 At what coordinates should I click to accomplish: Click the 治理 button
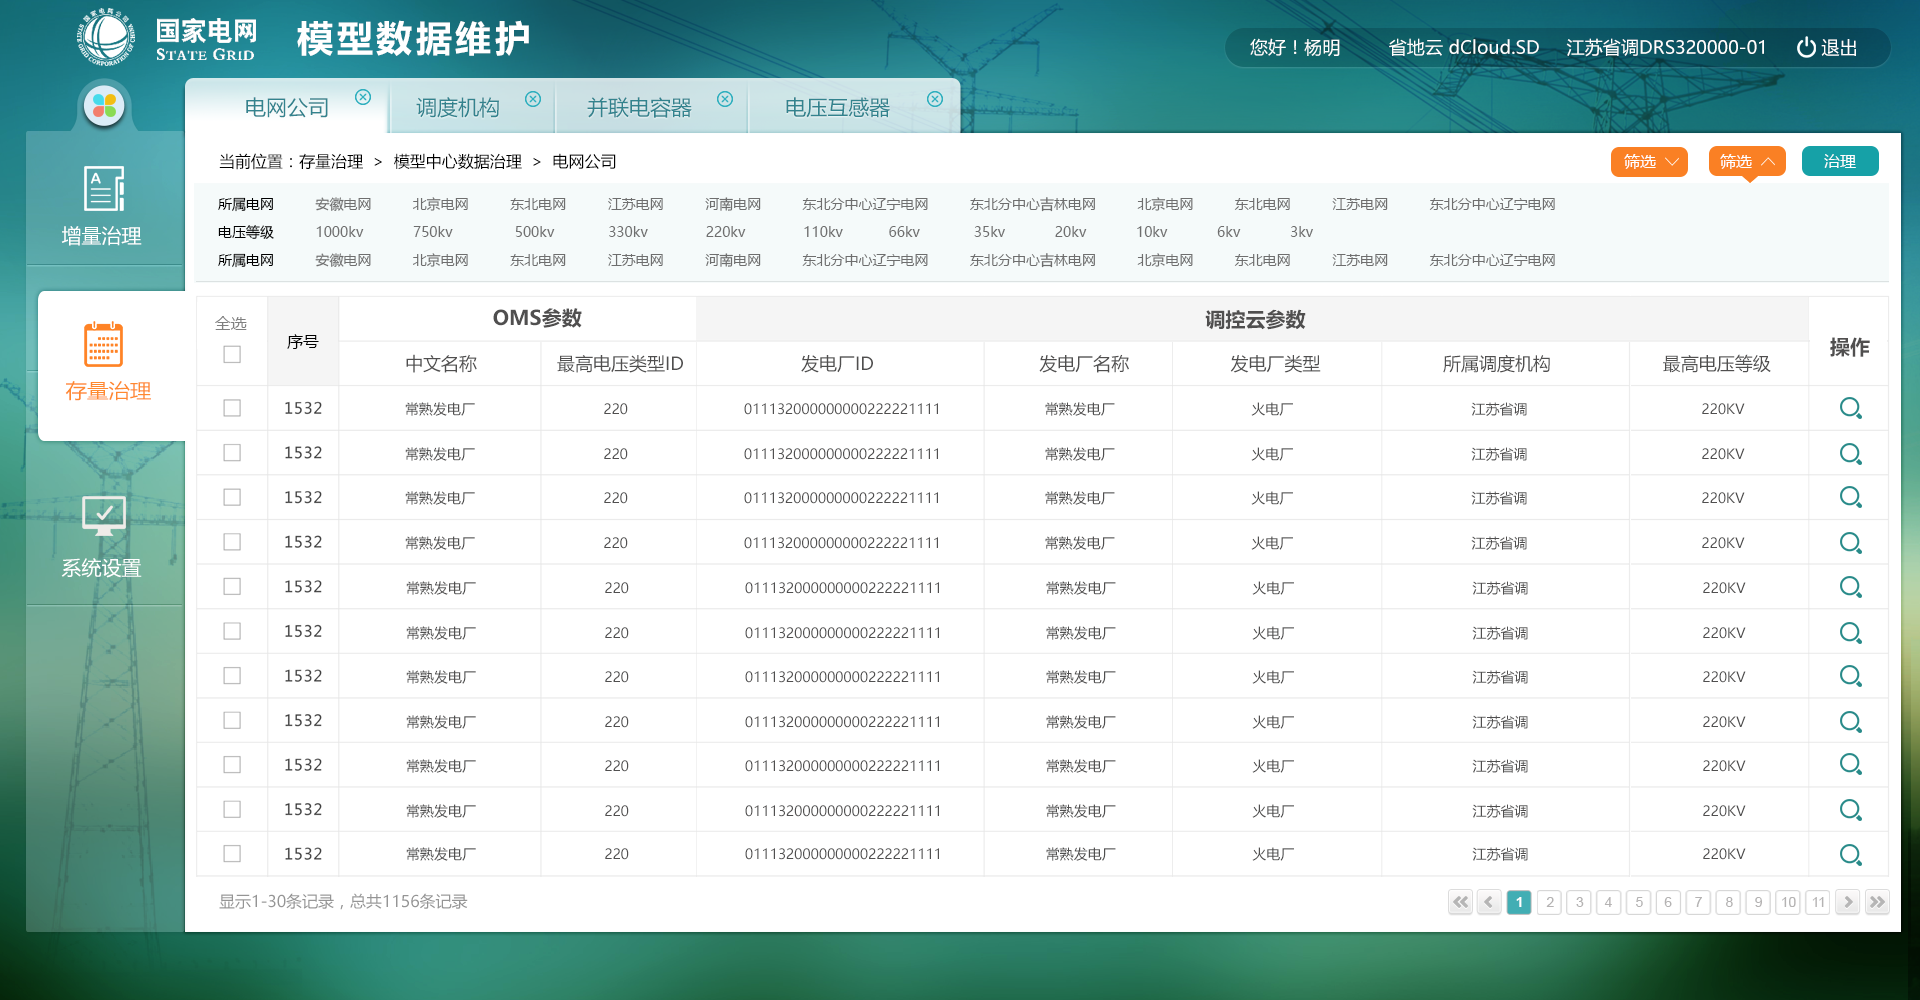(1839, 161)
